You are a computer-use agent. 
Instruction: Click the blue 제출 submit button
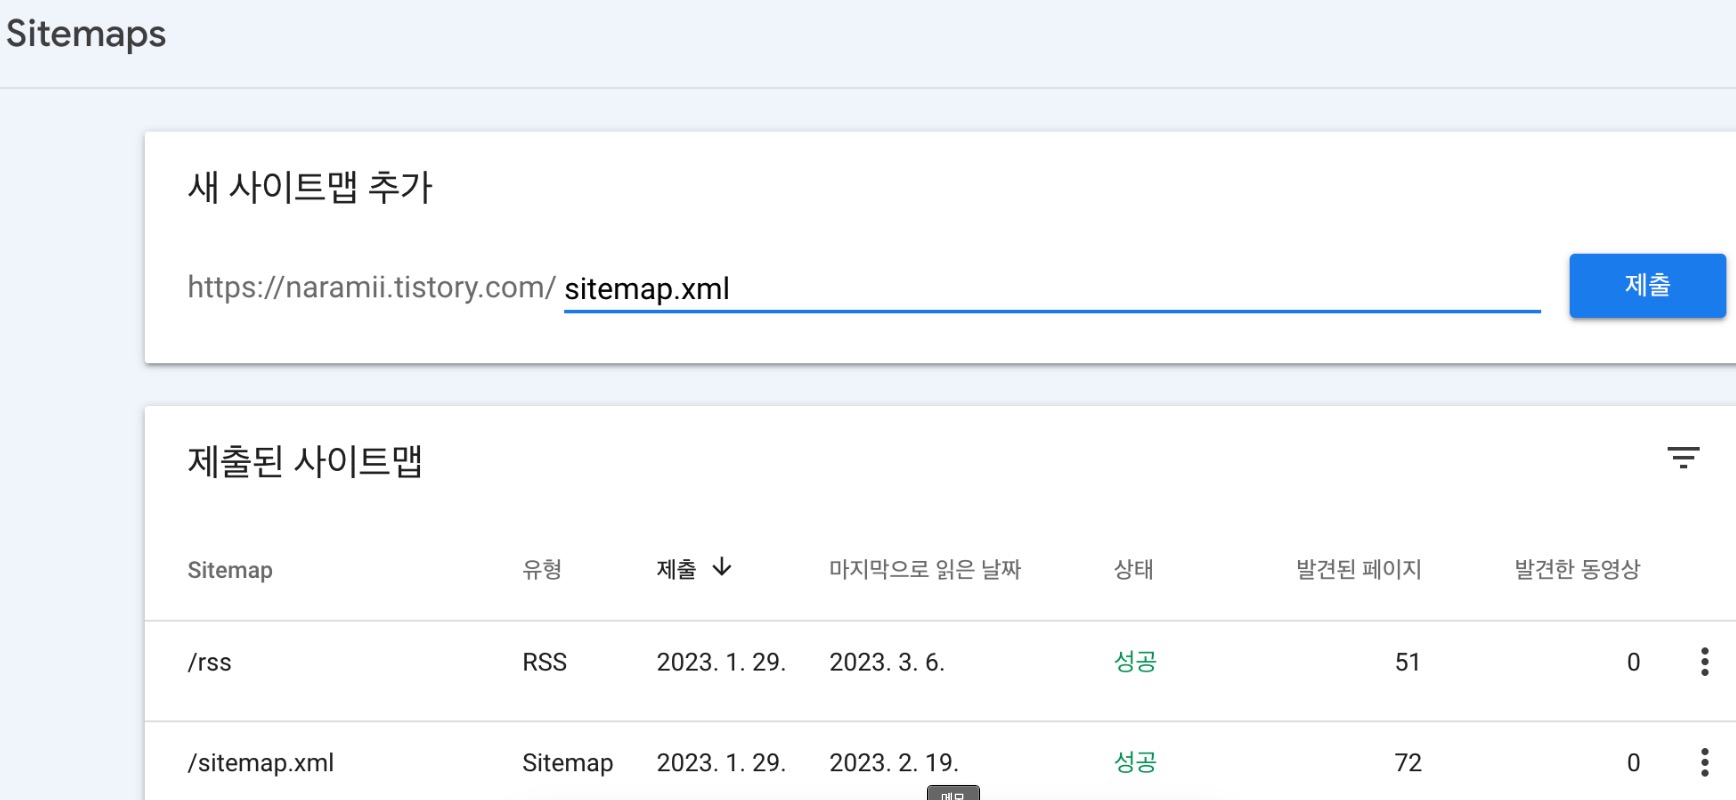tap(1647, 286)
